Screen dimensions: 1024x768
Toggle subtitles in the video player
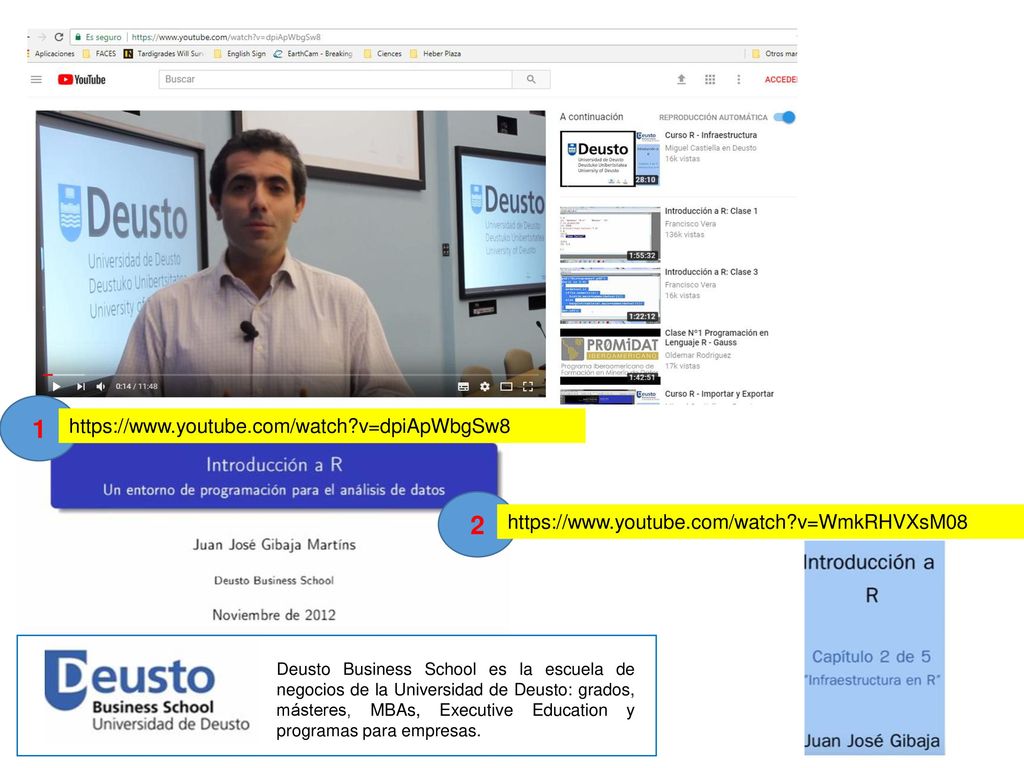(464, 387)
